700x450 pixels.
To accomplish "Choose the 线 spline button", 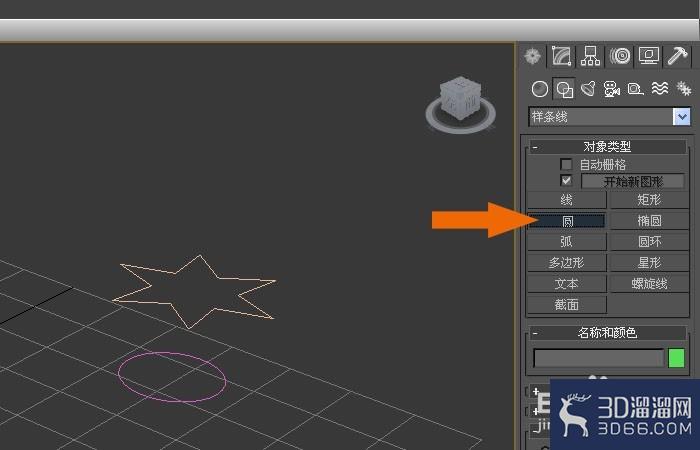I will 567,200.
